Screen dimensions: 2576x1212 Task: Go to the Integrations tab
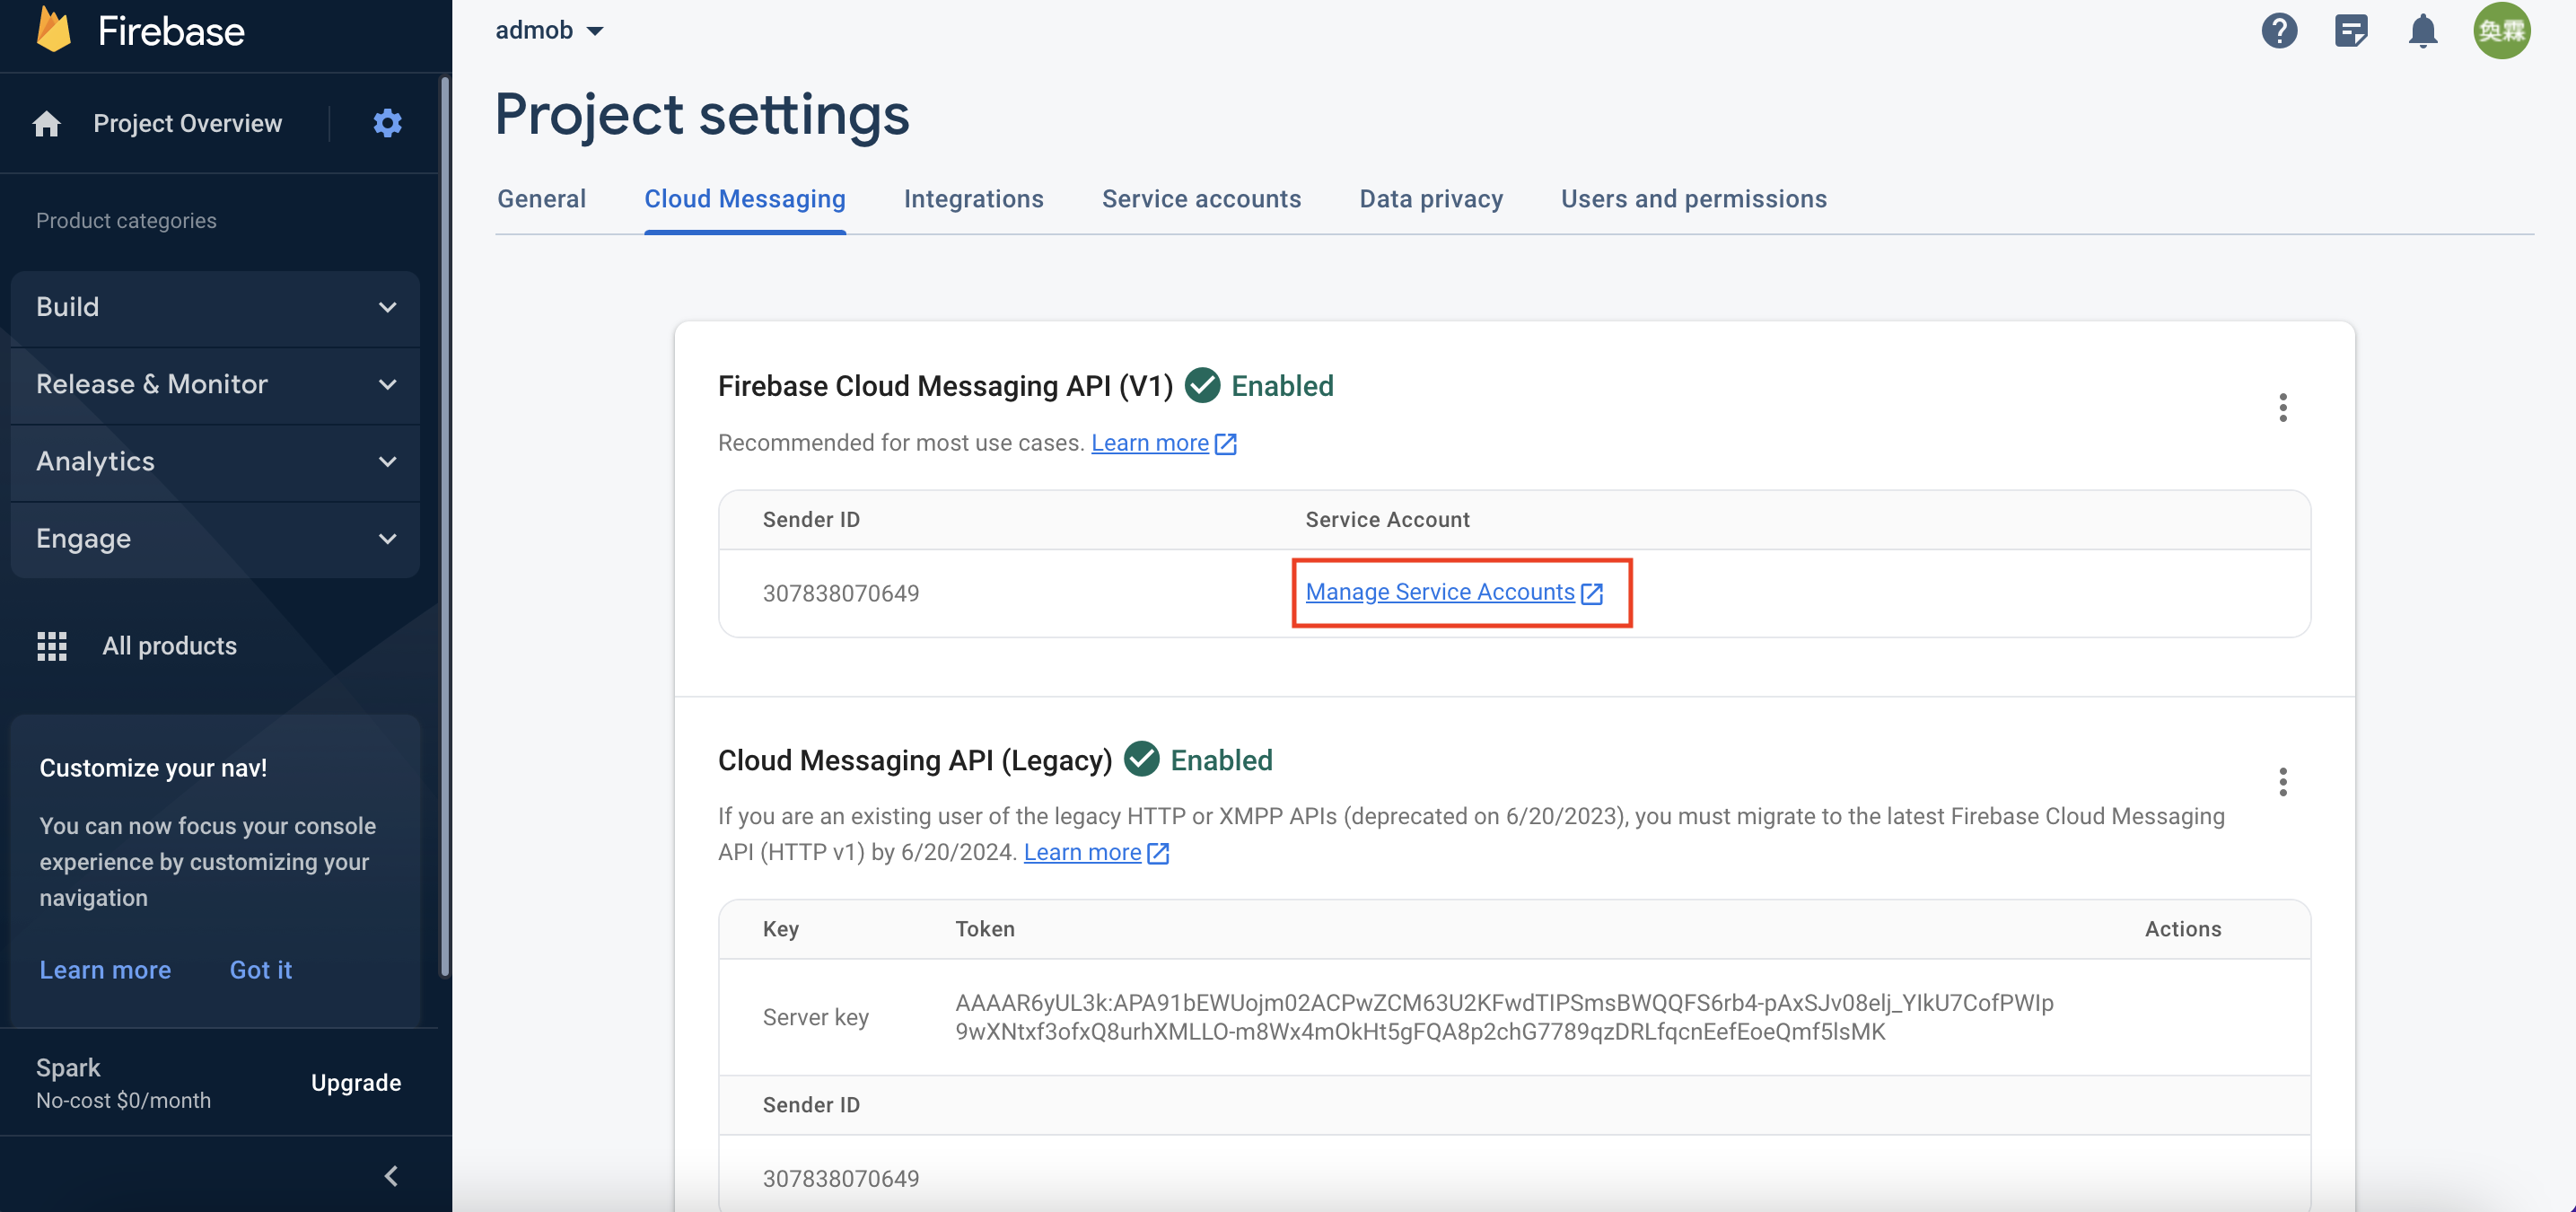(973, 199)
